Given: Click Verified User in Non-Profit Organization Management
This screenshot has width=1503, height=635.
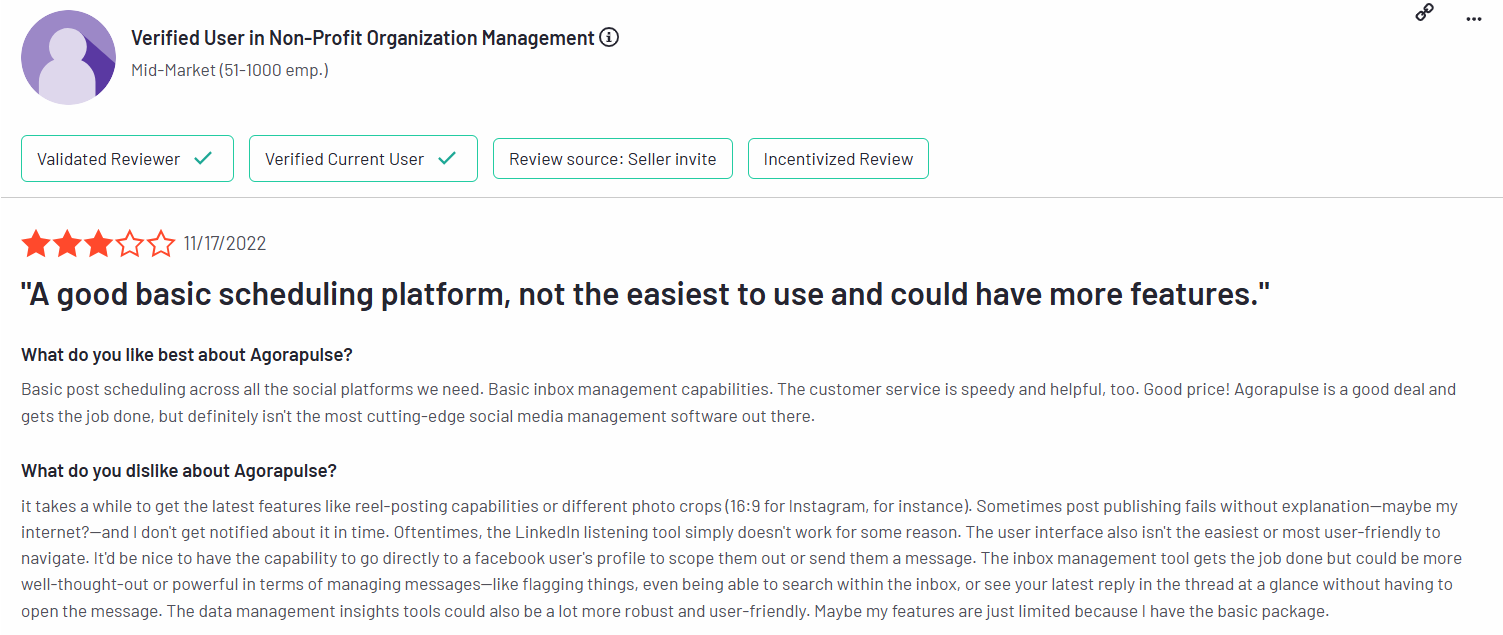Looking at the screenshot, I should pos(363,38).
